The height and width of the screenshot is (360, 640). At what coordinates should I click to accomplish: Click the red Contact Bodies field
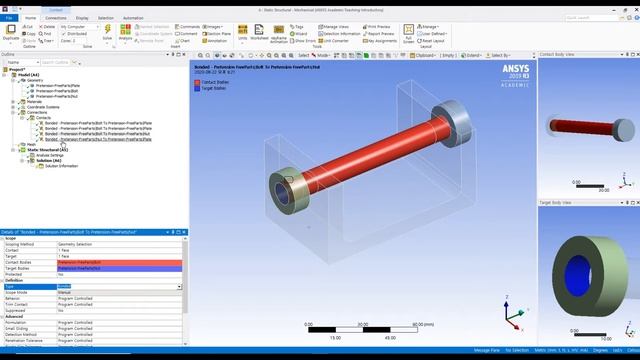pos(120,262)
